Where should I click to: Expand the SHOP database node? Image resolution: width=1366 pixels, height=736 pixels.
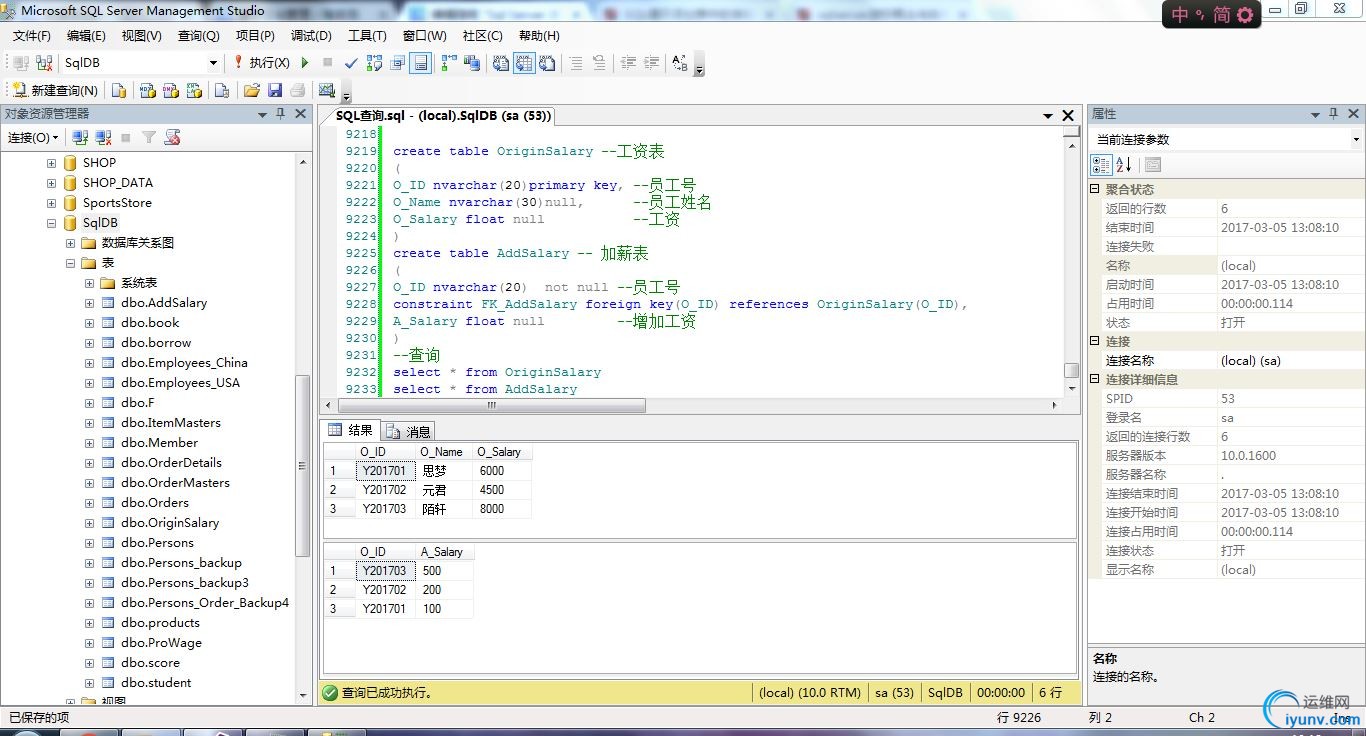click(x=51, y=163)
